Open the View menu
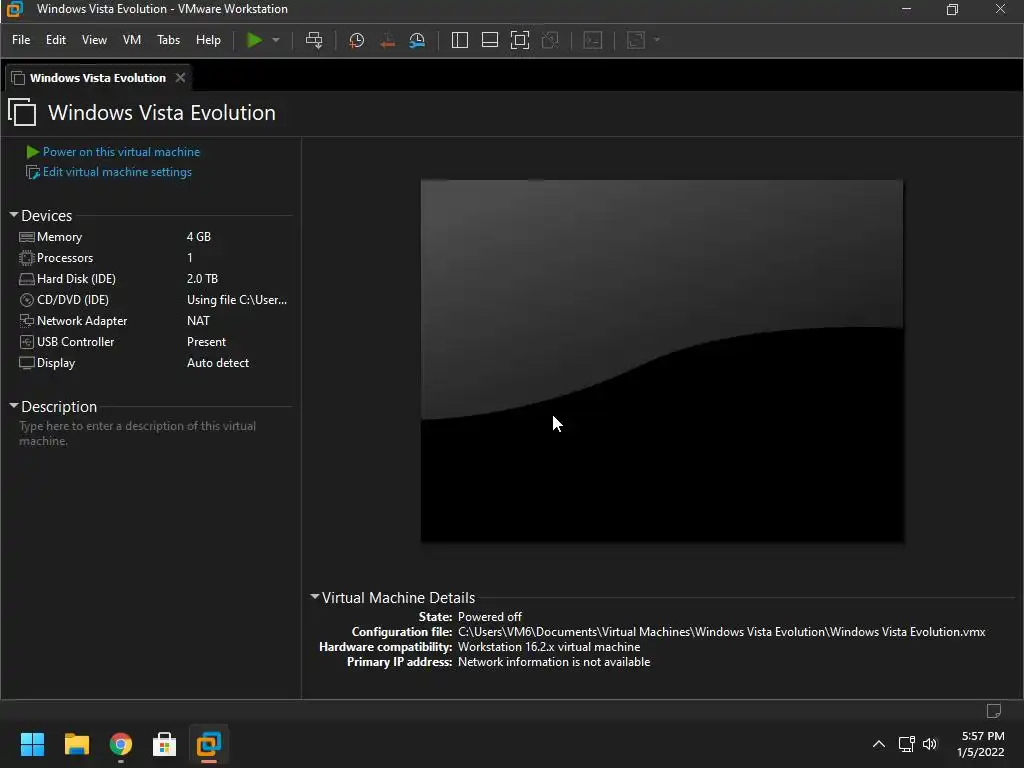This screenshot has width=1024, height=768. click(x=94, y=40)
